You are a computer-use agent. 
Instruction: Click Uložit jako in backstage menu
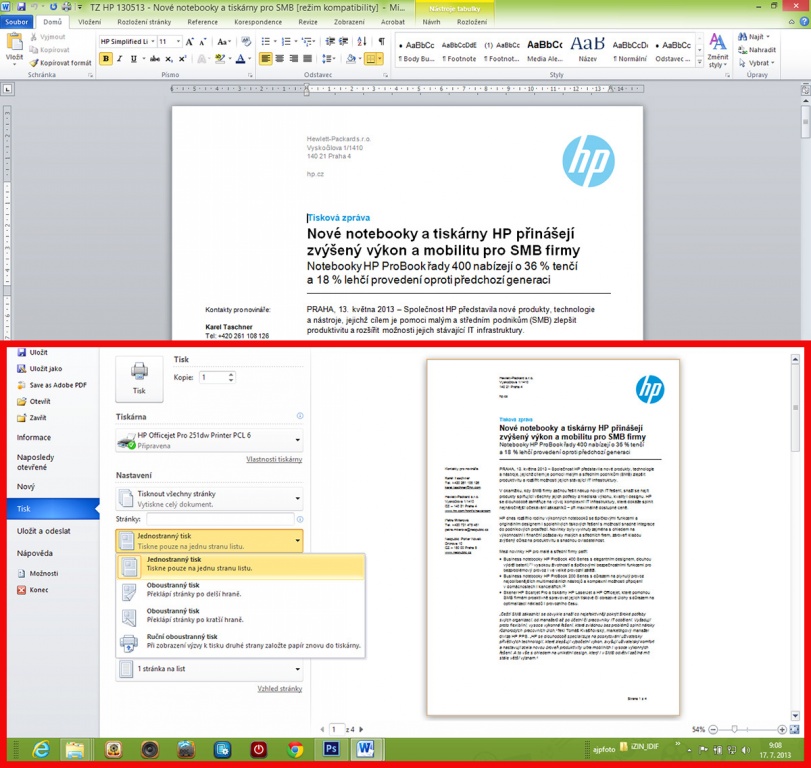pos(40,369)
